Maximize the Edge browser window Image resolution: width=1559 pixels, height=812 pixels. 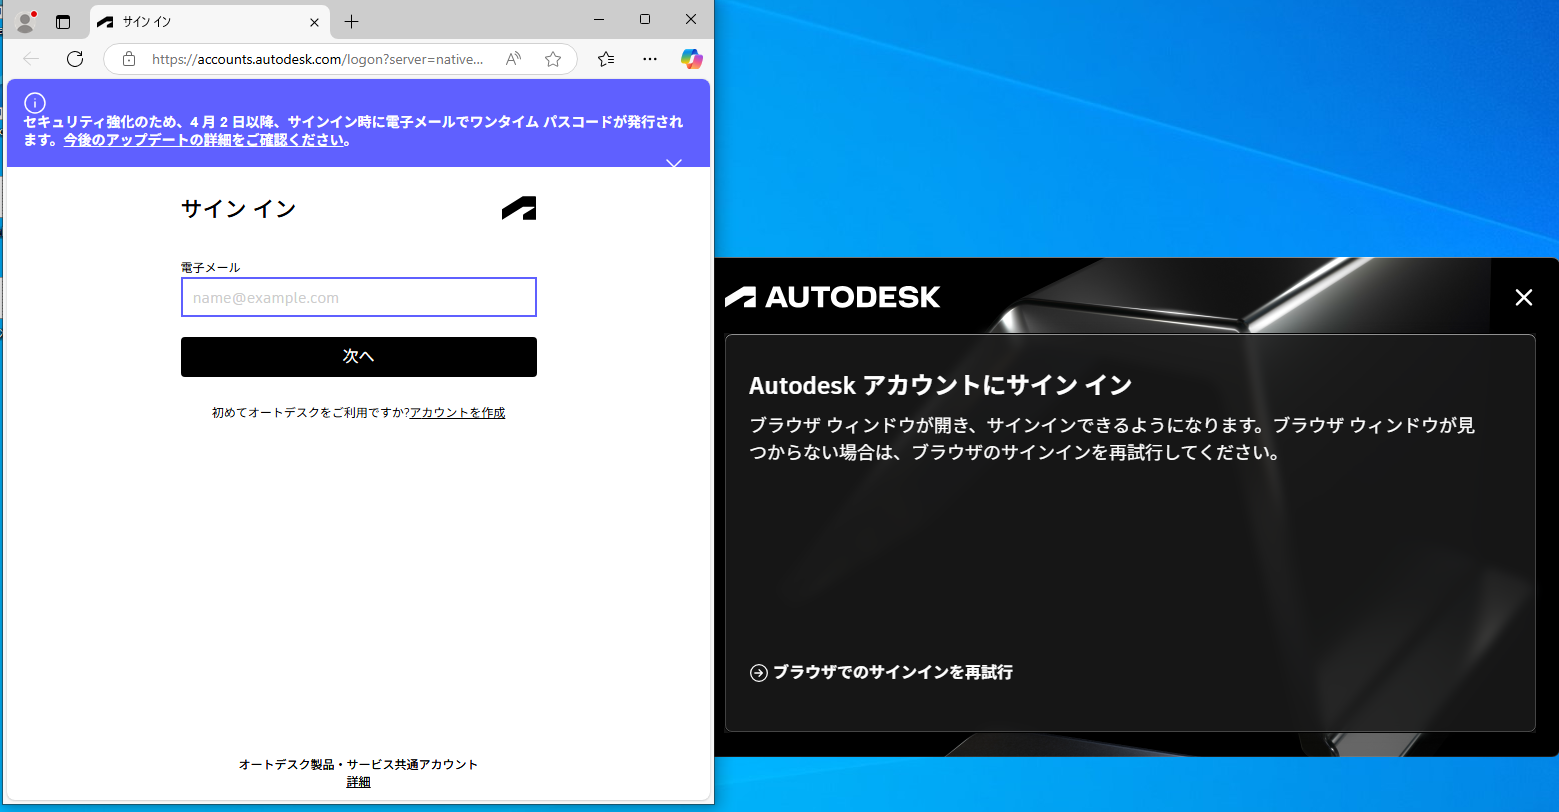645,19
